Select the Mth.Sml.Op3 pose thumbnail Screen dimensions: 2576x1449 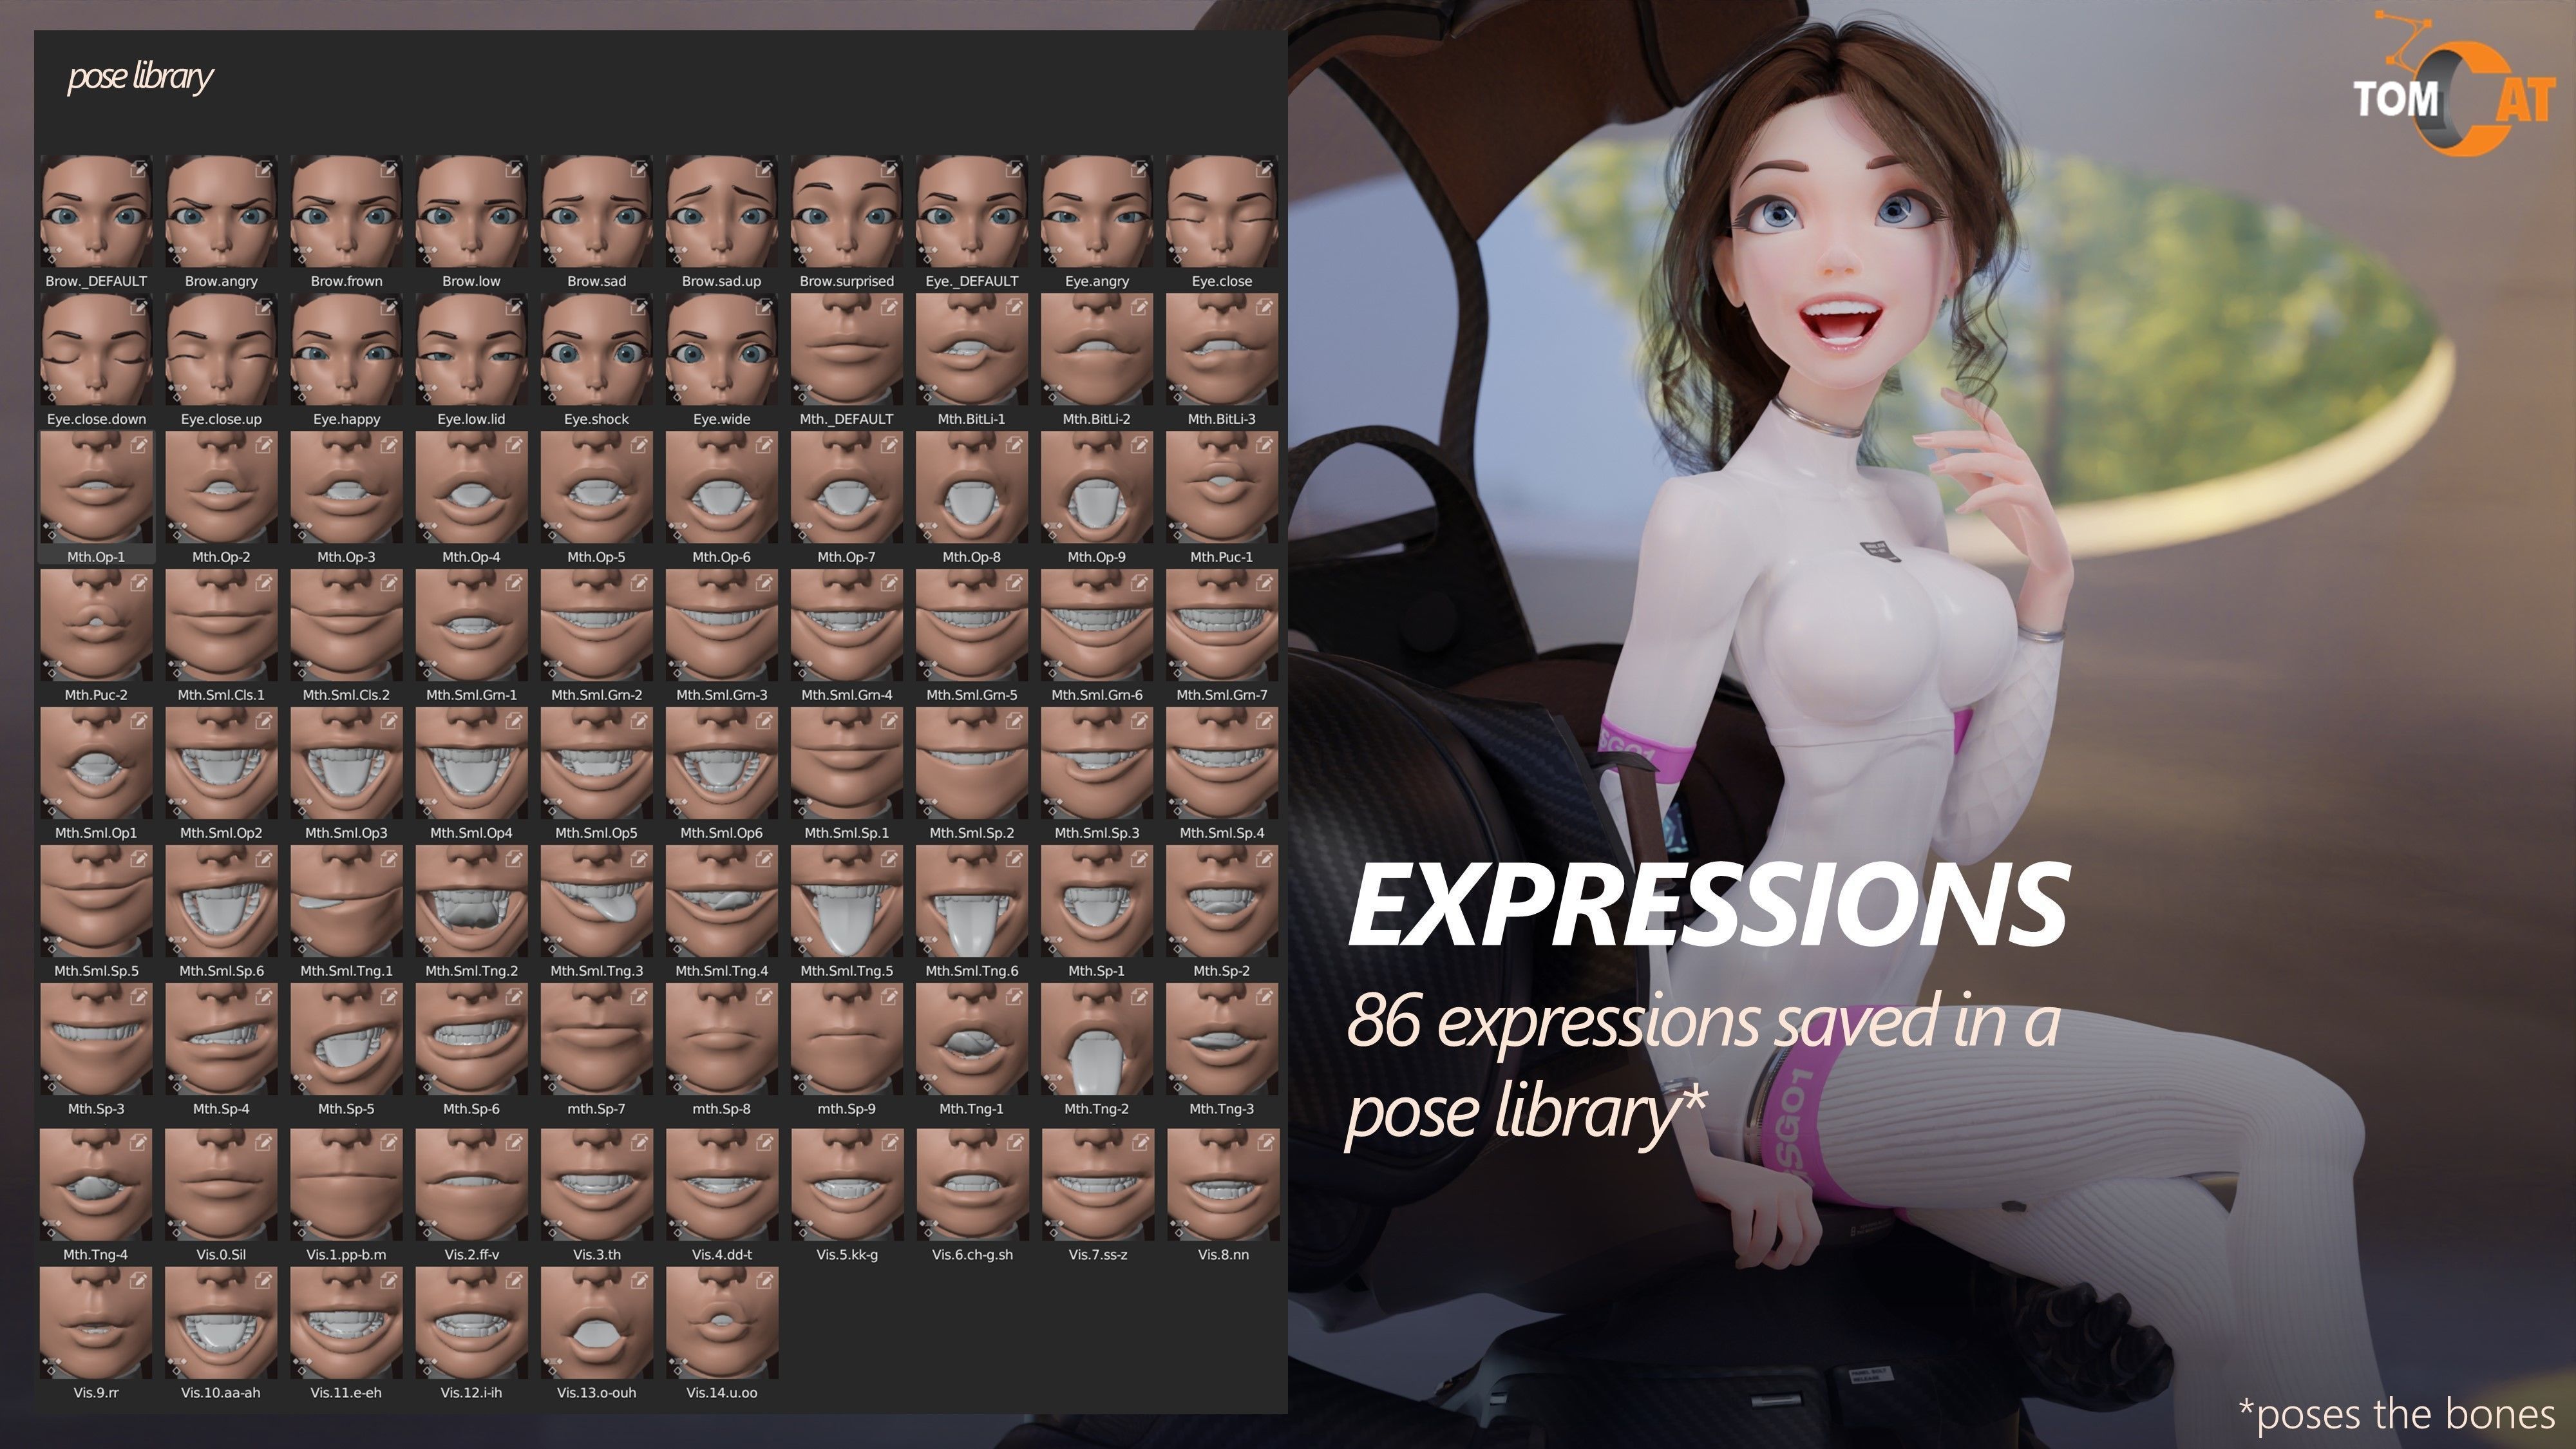point(346,763)
